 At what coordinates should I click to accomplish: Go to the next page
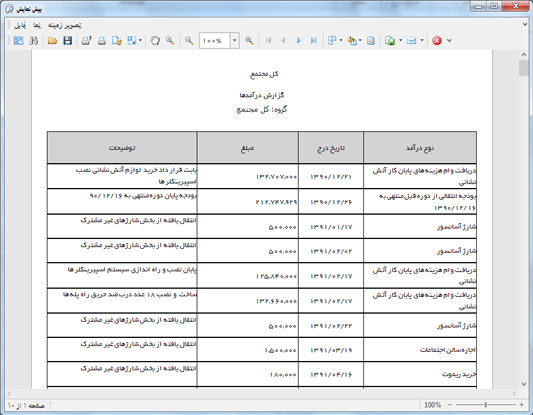(299, 41)
